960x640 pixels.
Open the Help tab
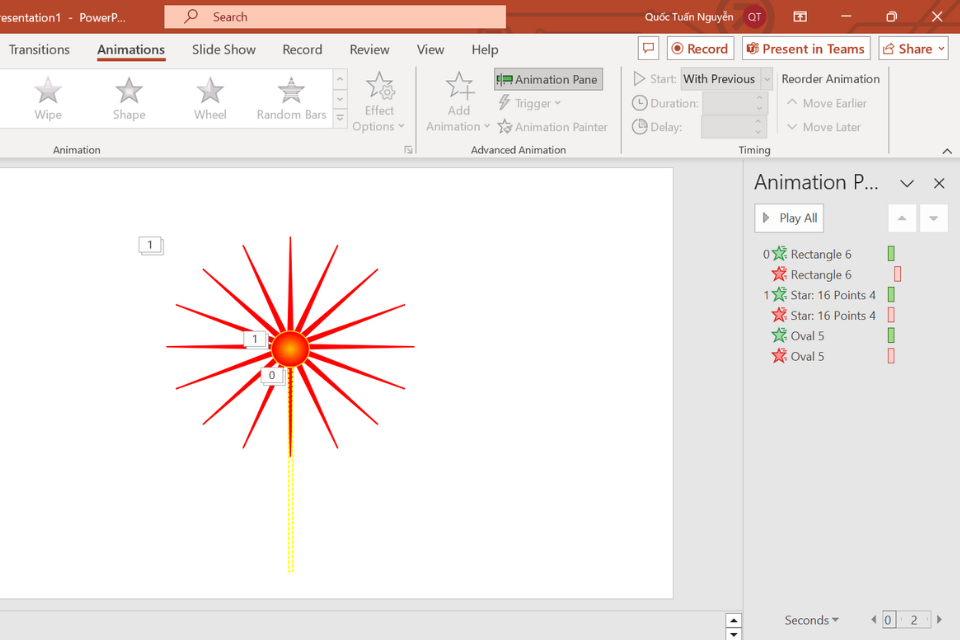click(x=484, y=50)
